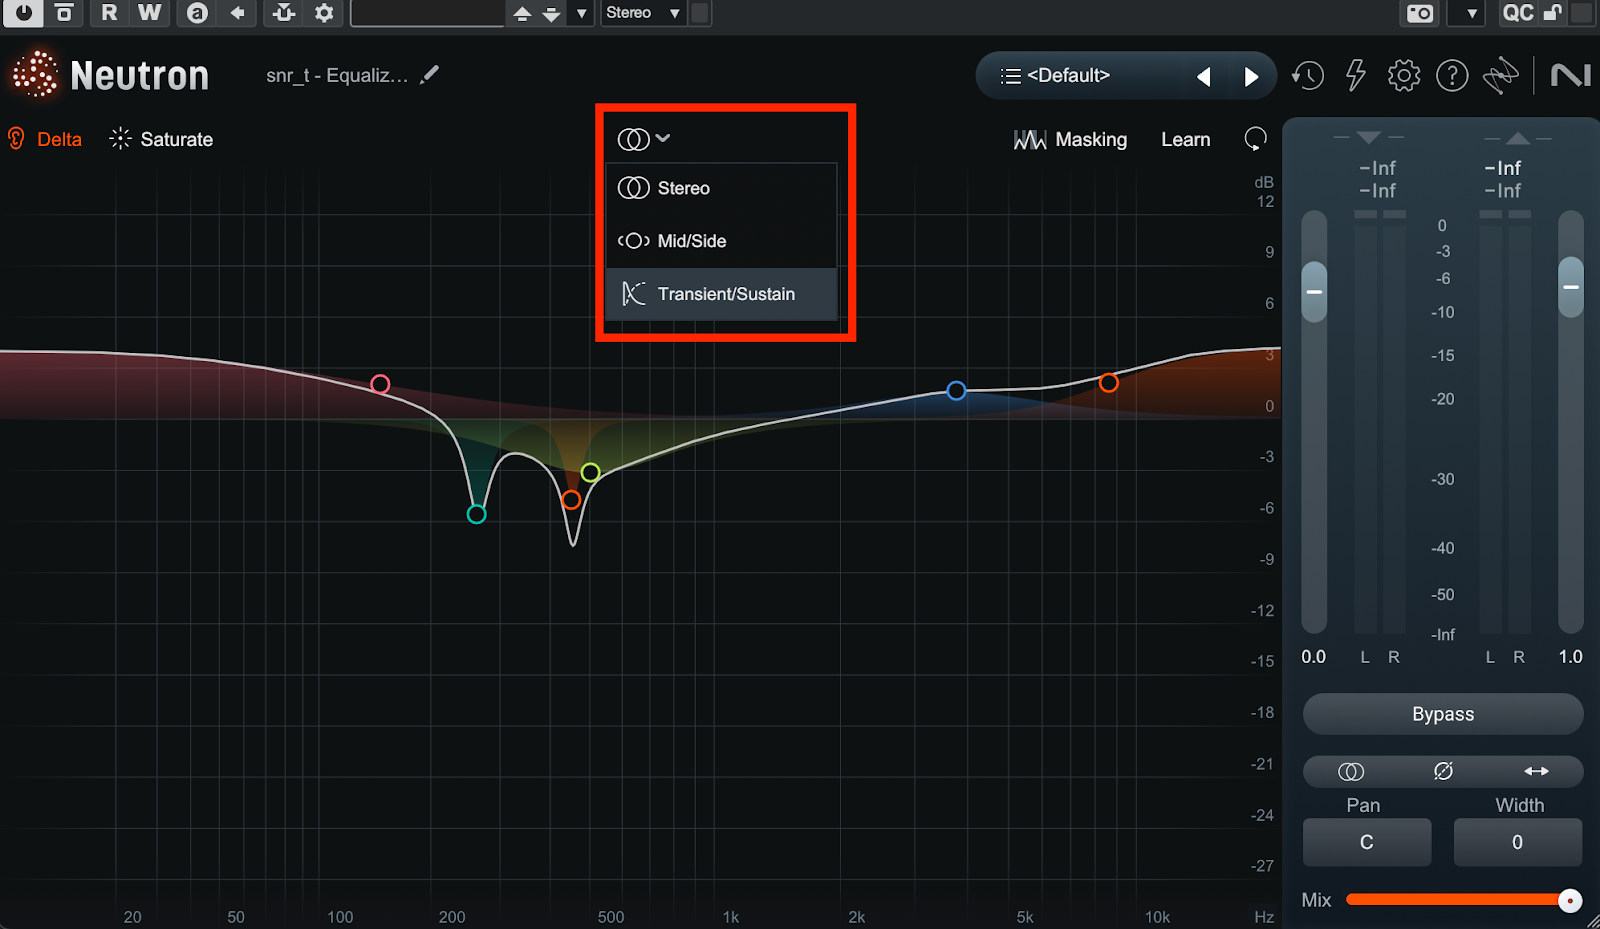Expand the channel mode dropdown chevron
Image resolution: width=1600 pixels, height=929 pixels.
pyautogui.click(x=662, y=139)
